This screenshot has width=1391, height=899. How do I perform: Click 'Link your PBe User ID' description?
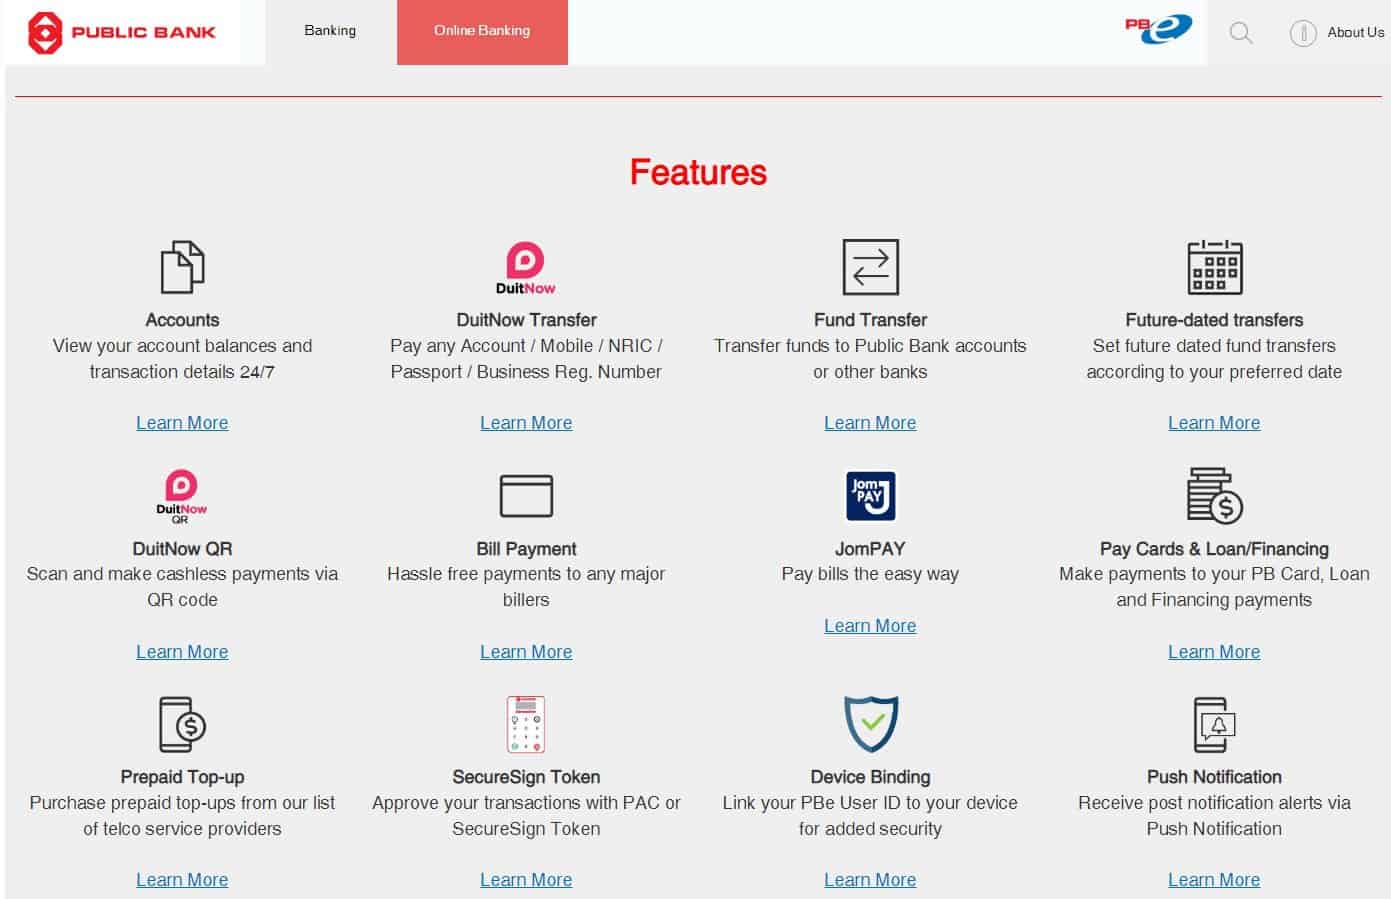[x=870, y=816]
